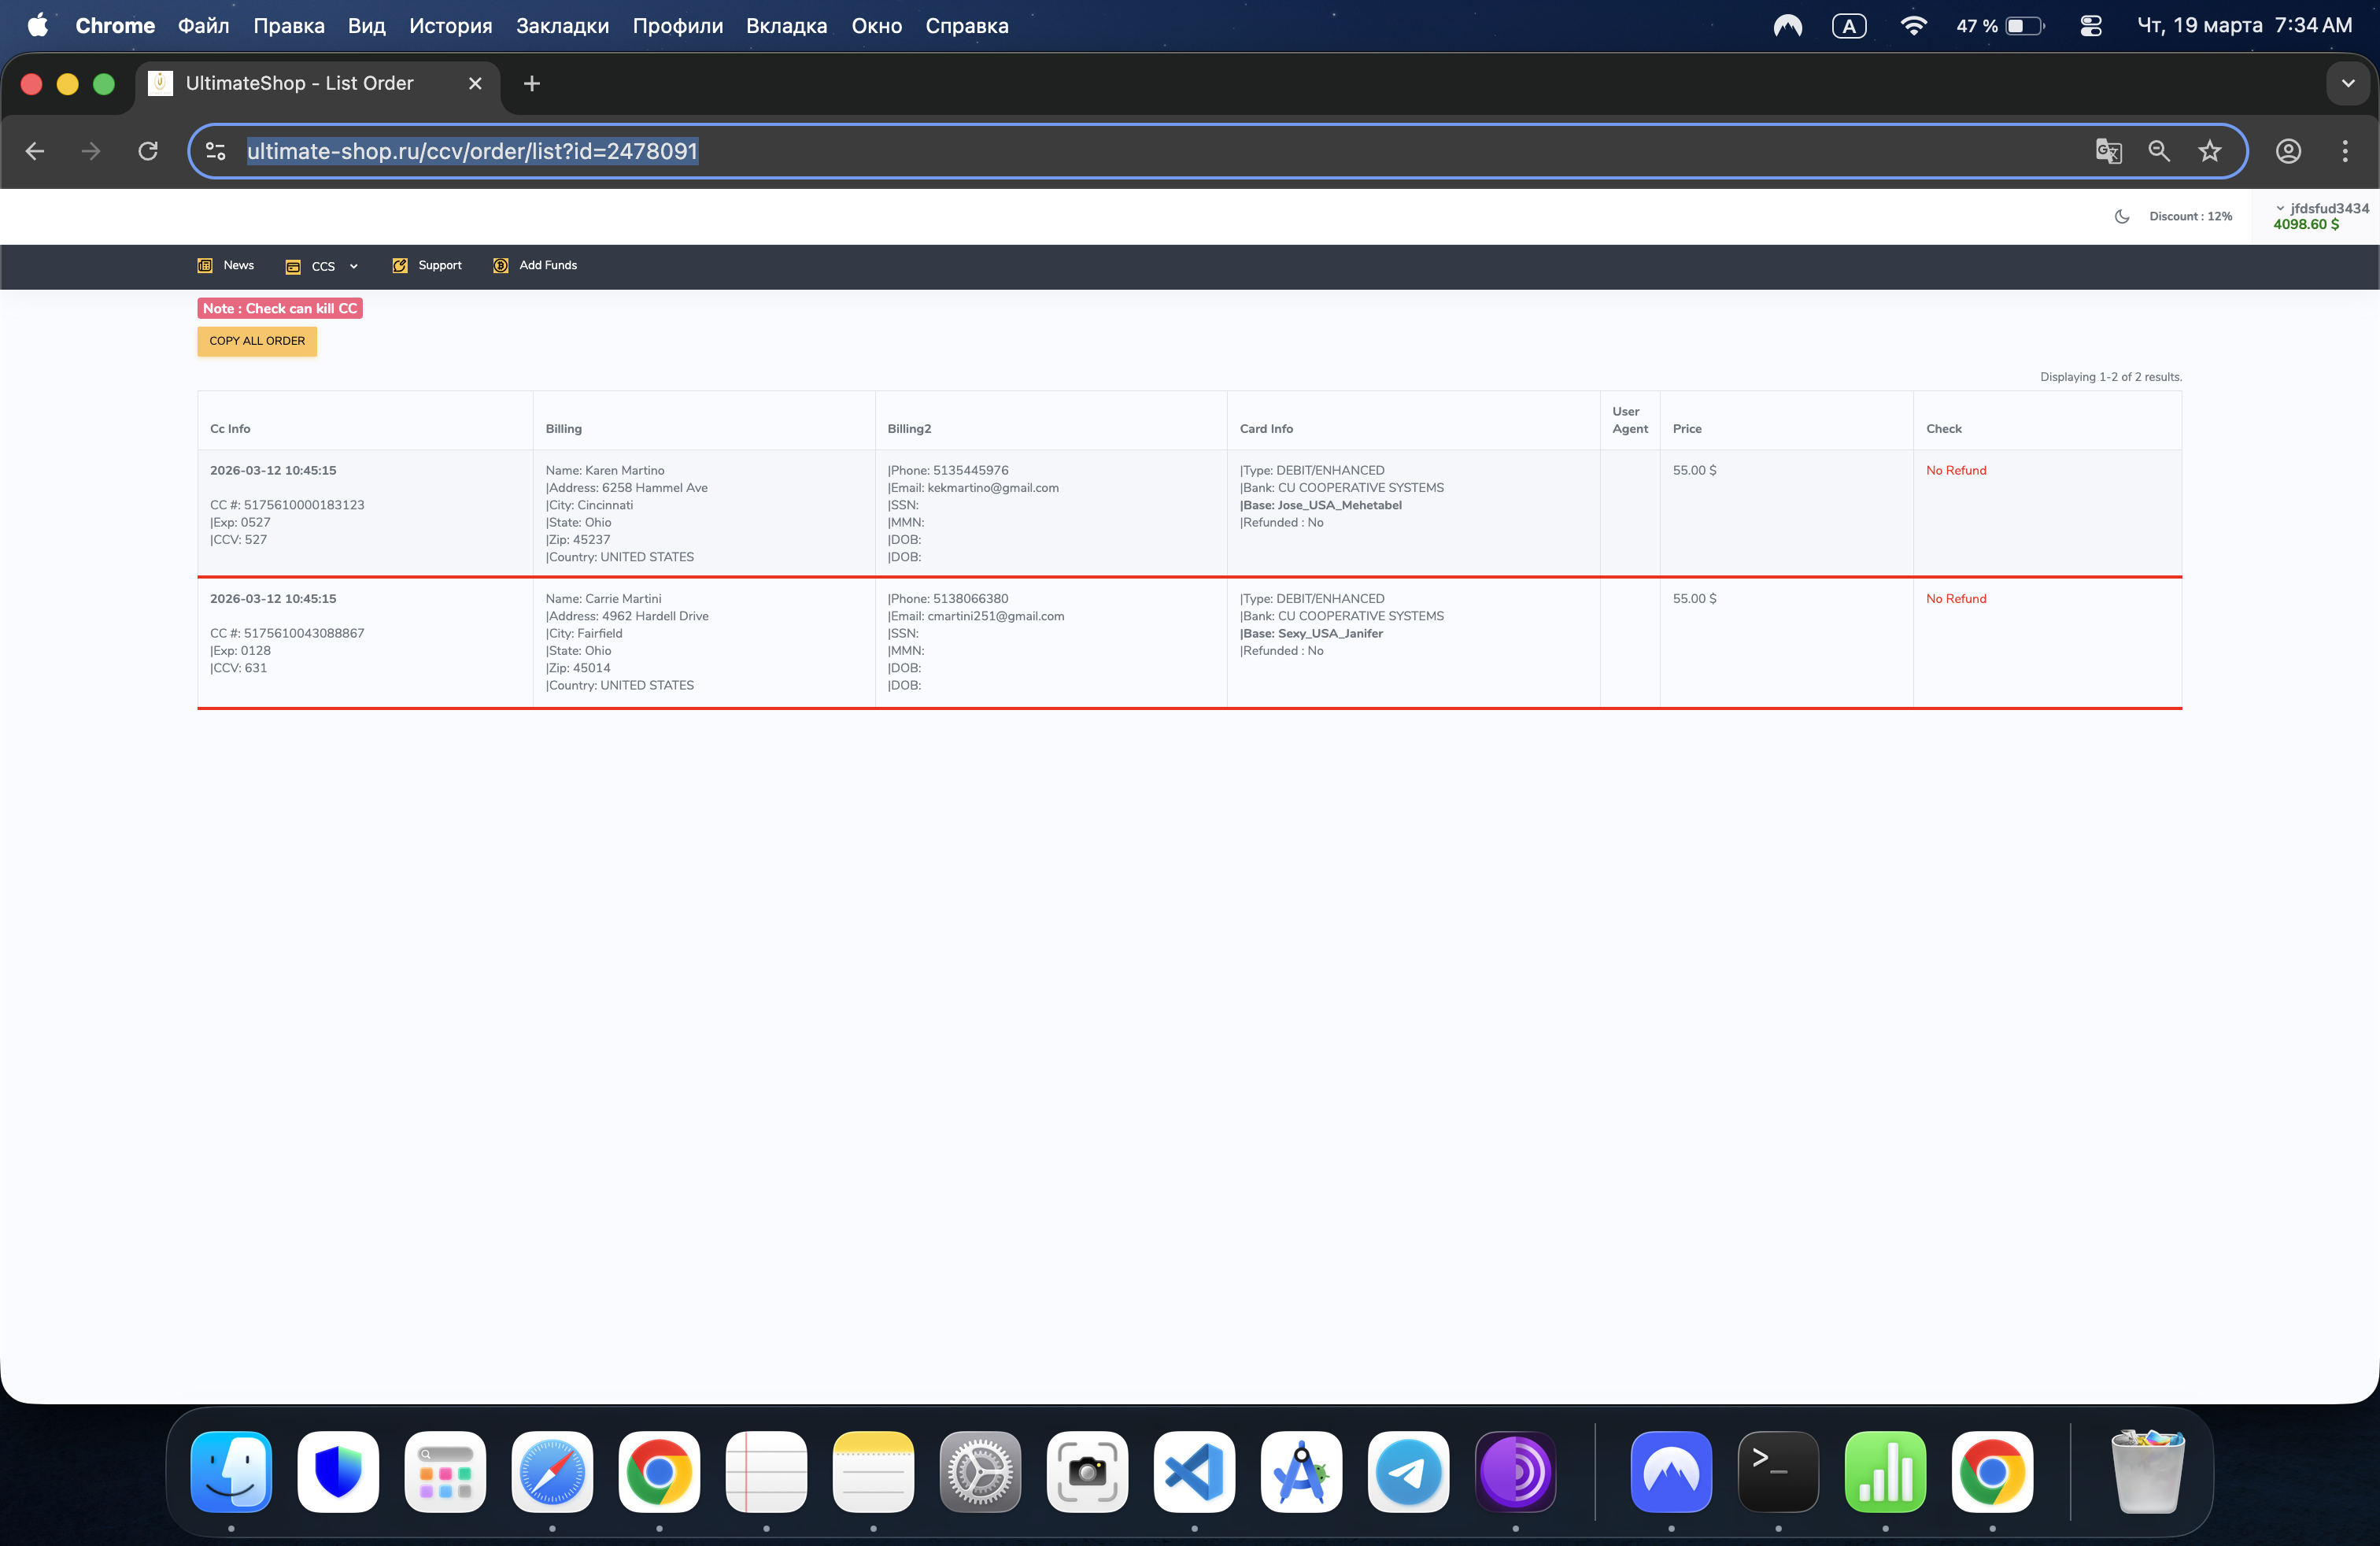The width and height of the screenshot is (2380, 1546).
Task: Open Telegram from the dock
Action: tap(1408, 1471)
